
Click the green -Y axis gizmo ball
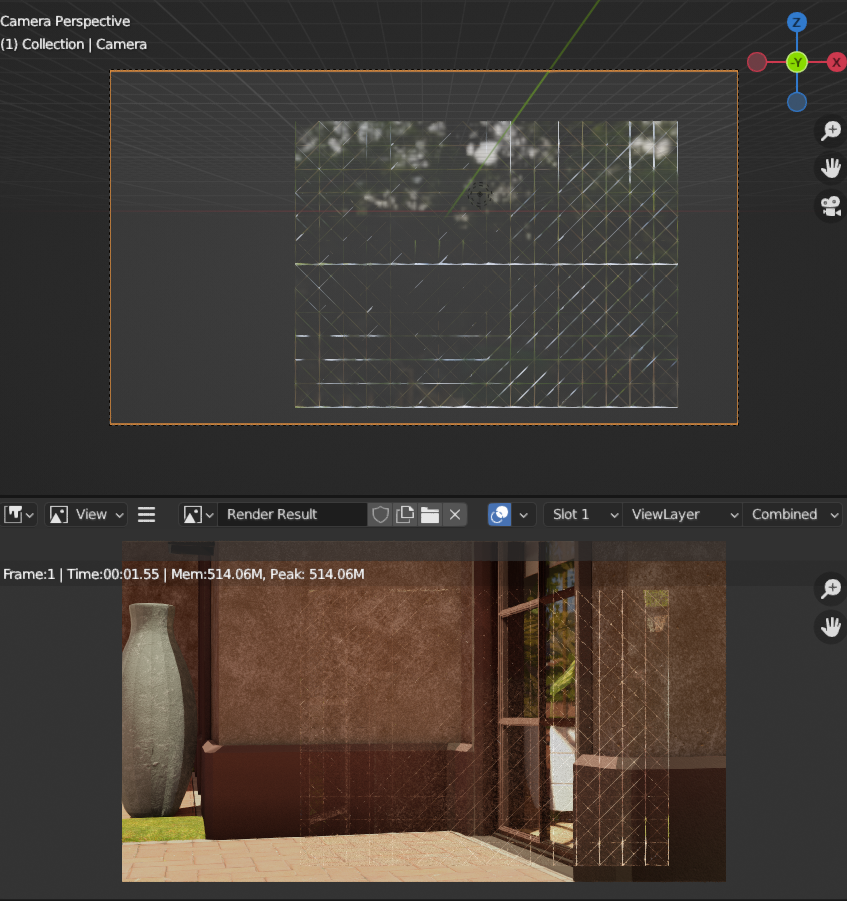tap(796, 62)
